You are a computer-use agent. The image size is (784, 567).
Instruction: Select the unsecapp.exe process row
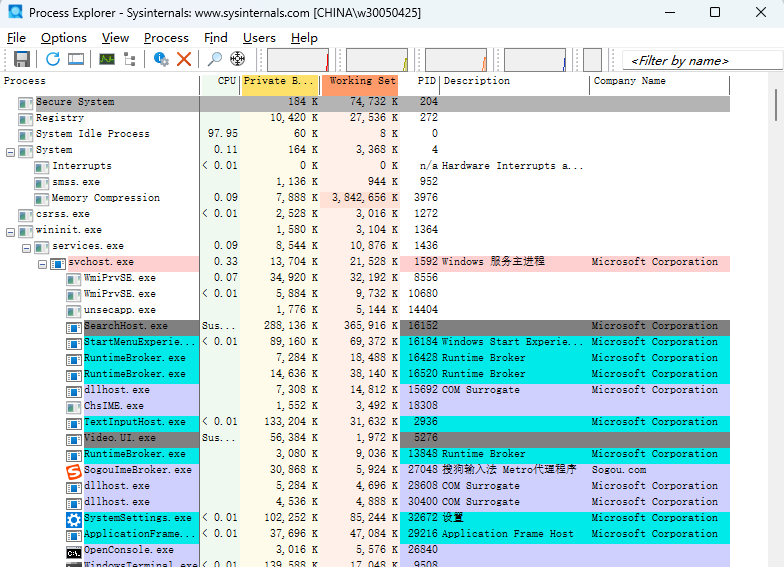365,310
